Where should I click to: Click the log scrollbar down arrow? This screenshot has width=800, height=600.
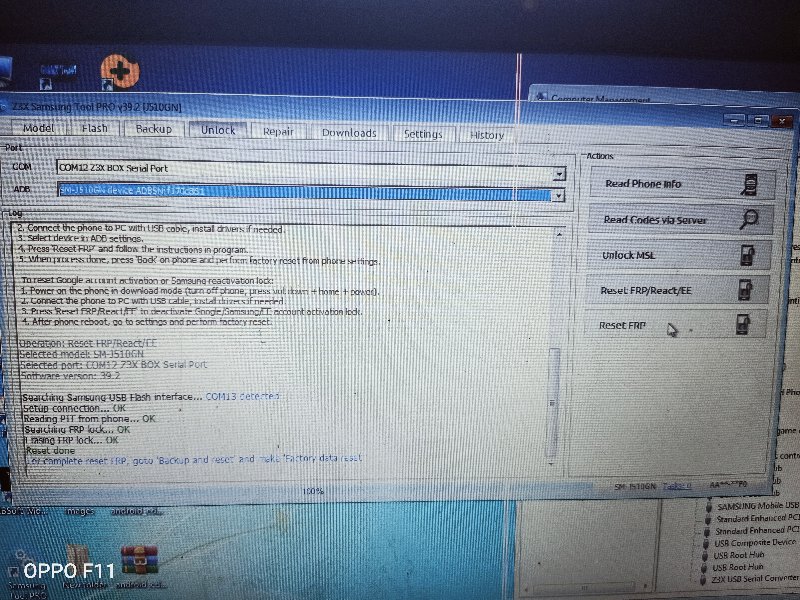point(552,463)
